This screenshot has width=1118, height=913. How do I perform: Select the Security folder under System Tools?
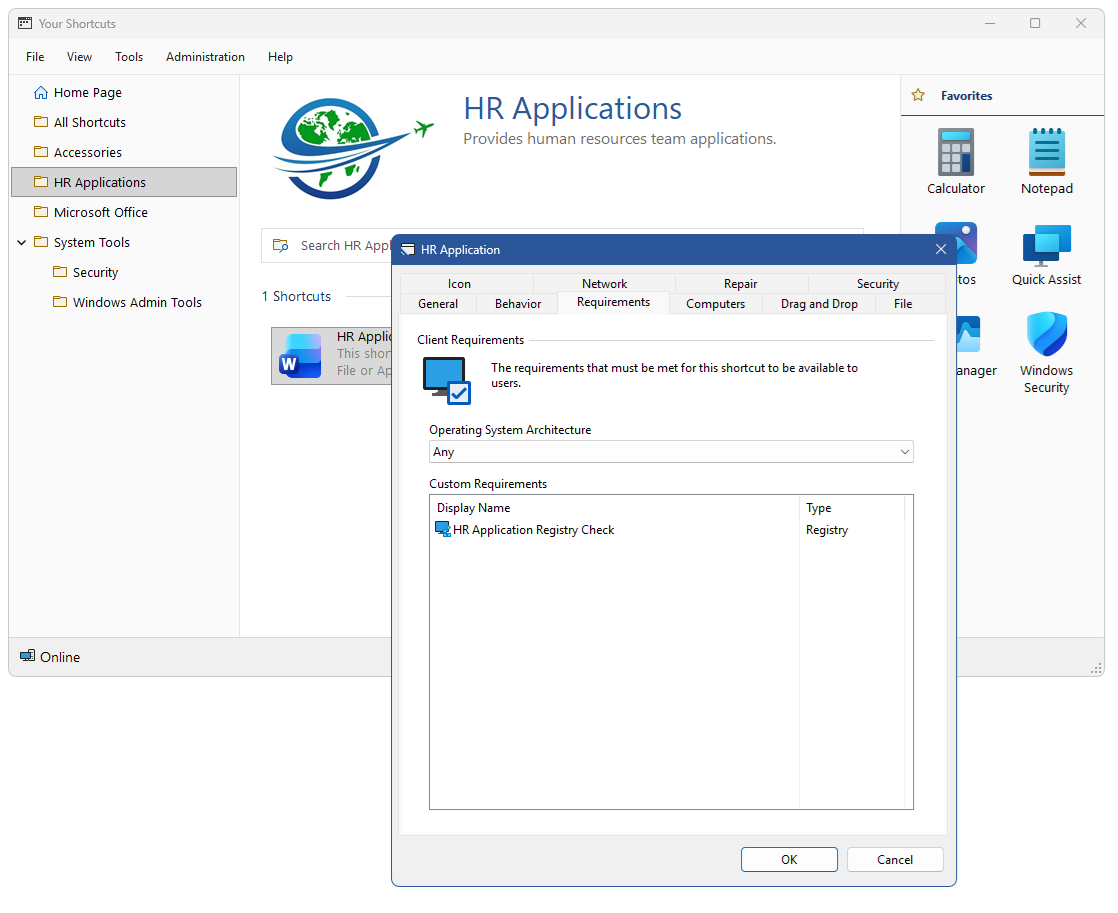point(95,272)
